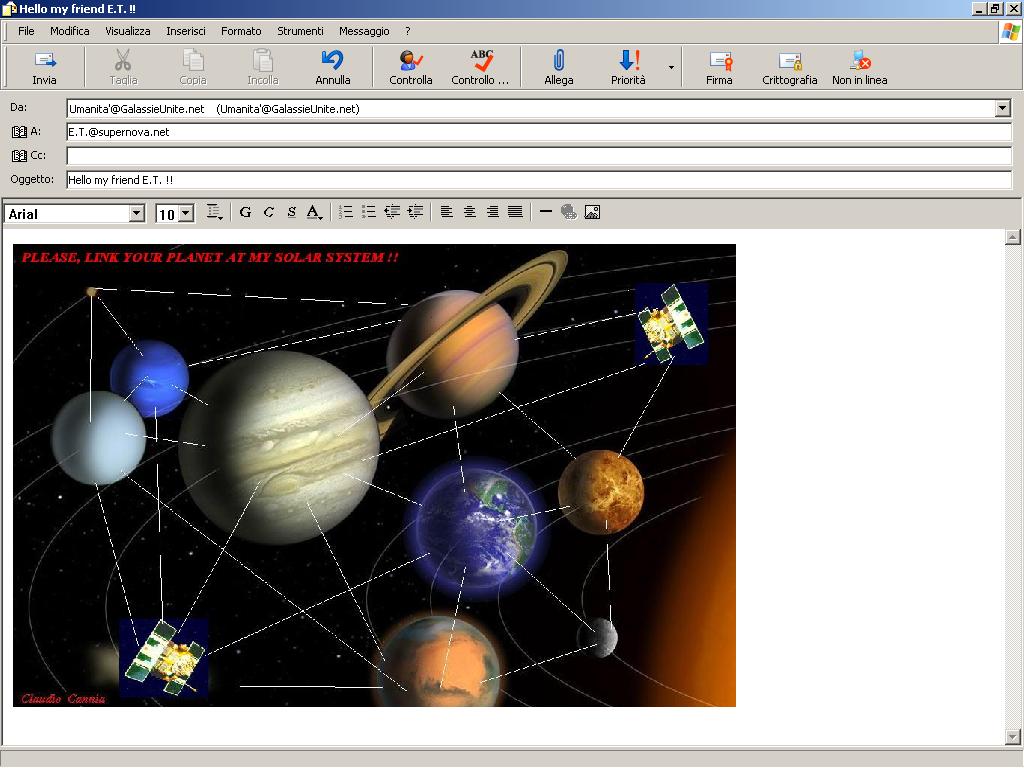Image resolution: width=1024 pixels, height=768 pixels.
Task: Decrease paragraph indent
Action: point(392,212)
